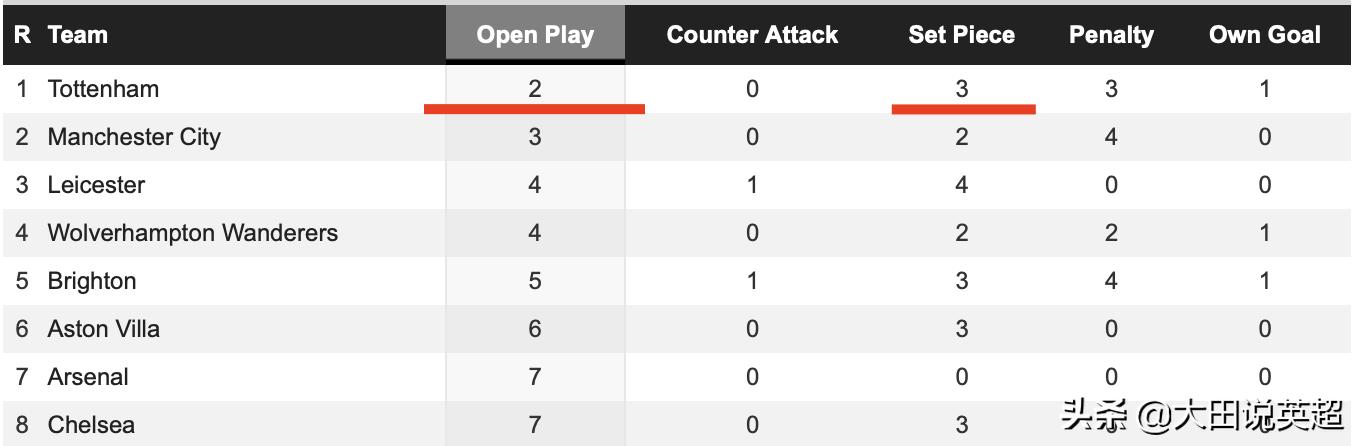Click the Brighton team name
This screenshot has height=446, width=1358.
click(92, 281)
